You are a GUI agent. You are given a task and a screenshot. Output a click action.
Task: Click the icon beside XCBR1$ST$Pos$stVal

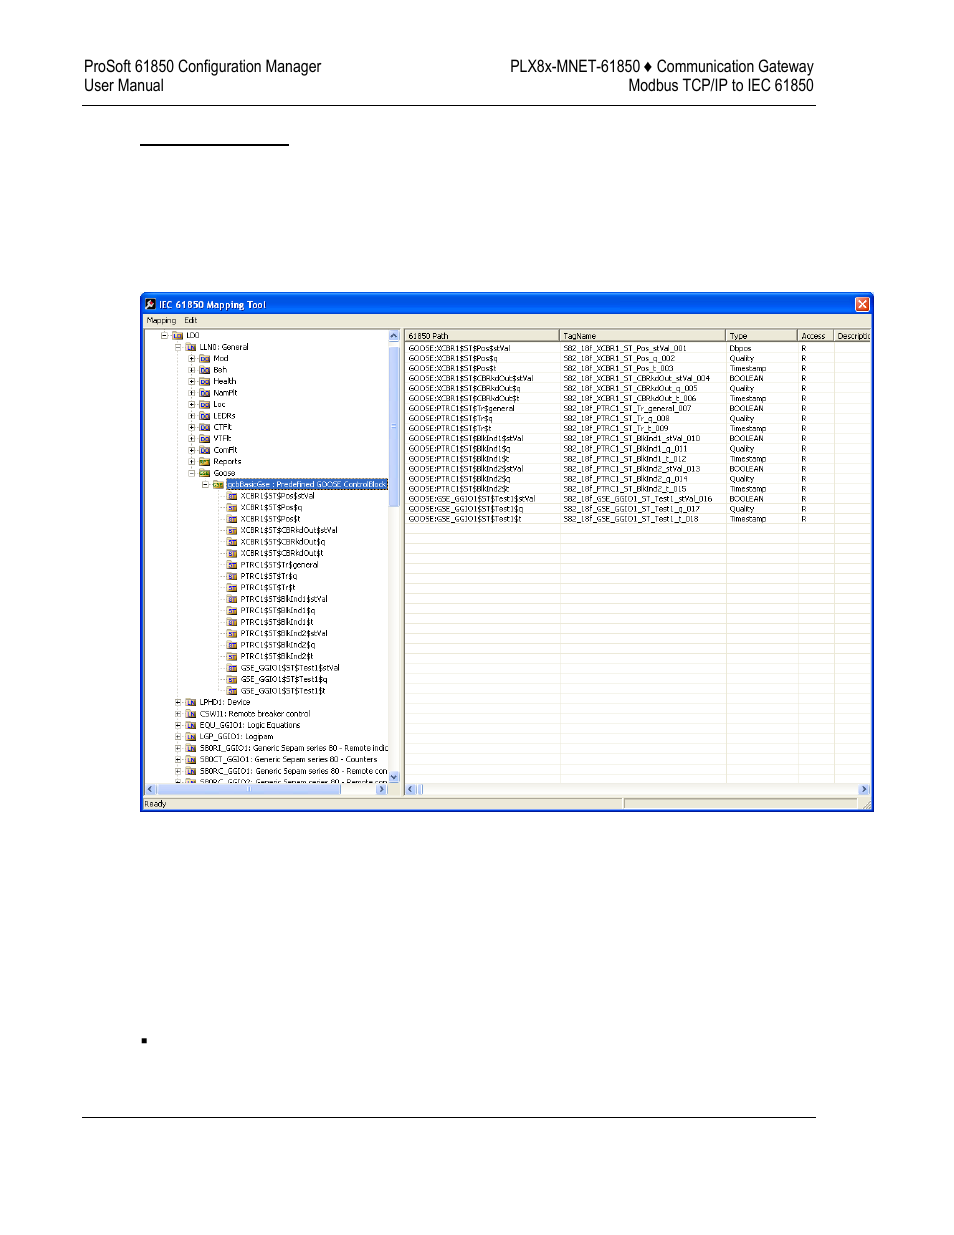(x=233, y=496)
